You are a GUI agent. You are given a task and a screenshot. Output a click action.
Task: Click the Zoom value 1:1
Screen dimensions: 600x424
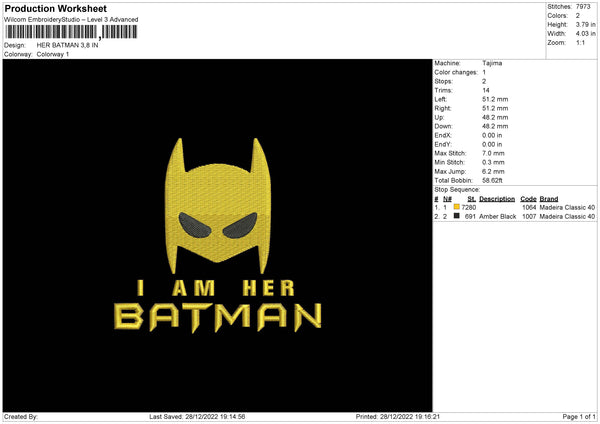580,43
